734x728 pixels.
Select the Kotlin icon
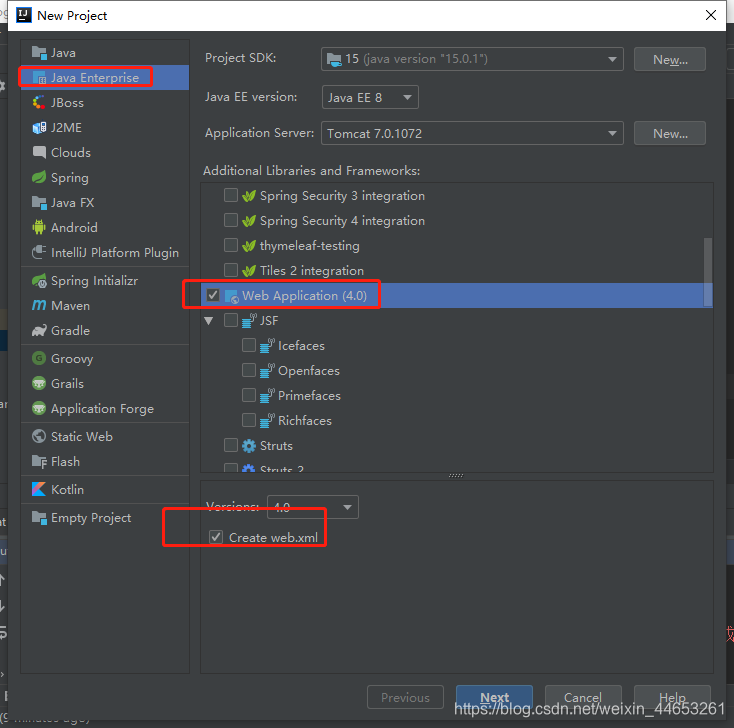39,489
